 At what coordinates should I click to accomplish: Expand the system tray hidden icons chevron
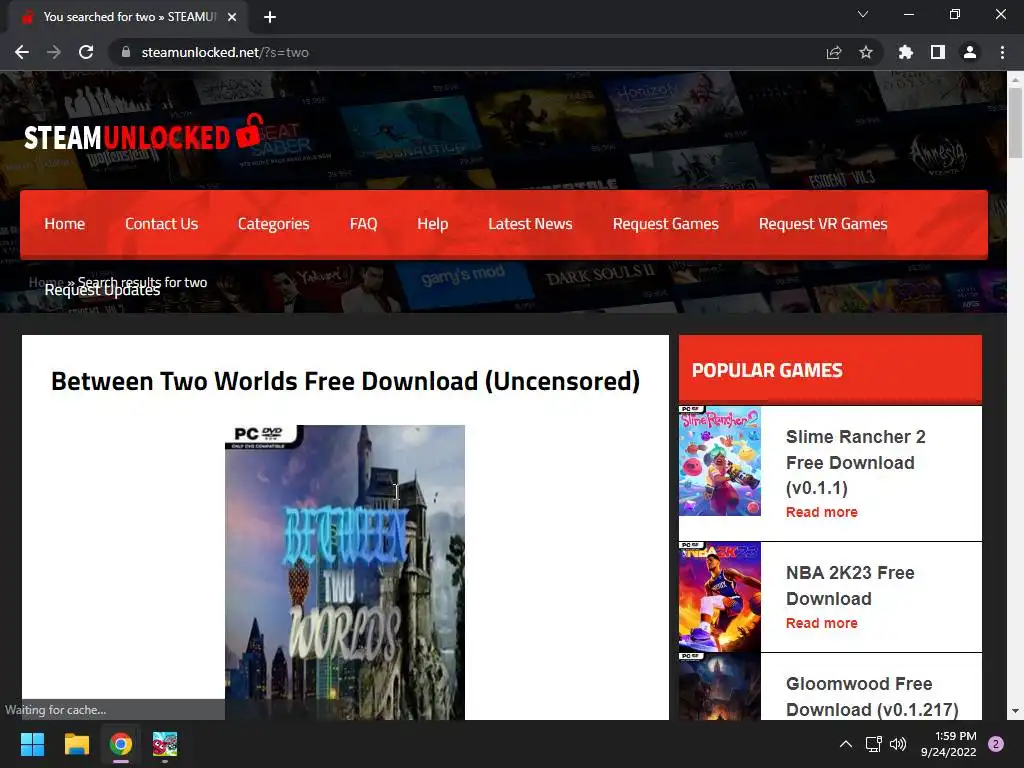846,744
